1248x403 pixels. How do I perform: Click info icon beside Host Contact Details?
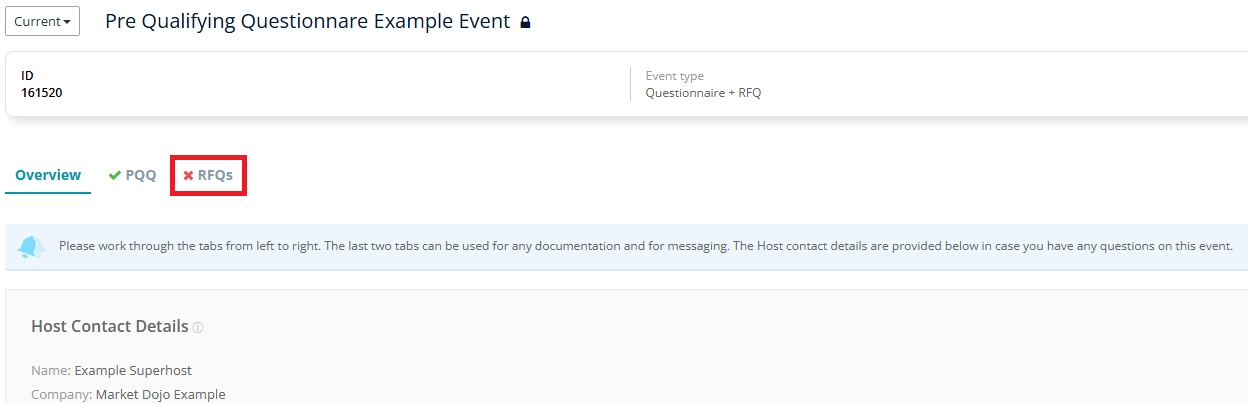coord(198,328)
